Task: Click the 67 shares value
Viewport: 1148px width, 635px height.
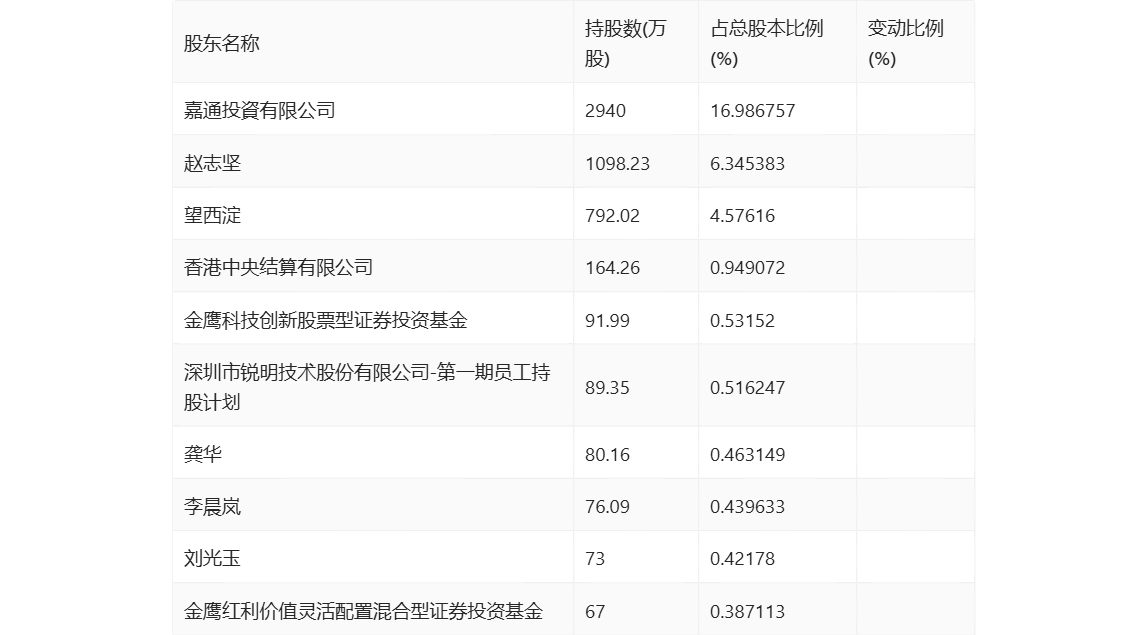Action: pos(595,611)
